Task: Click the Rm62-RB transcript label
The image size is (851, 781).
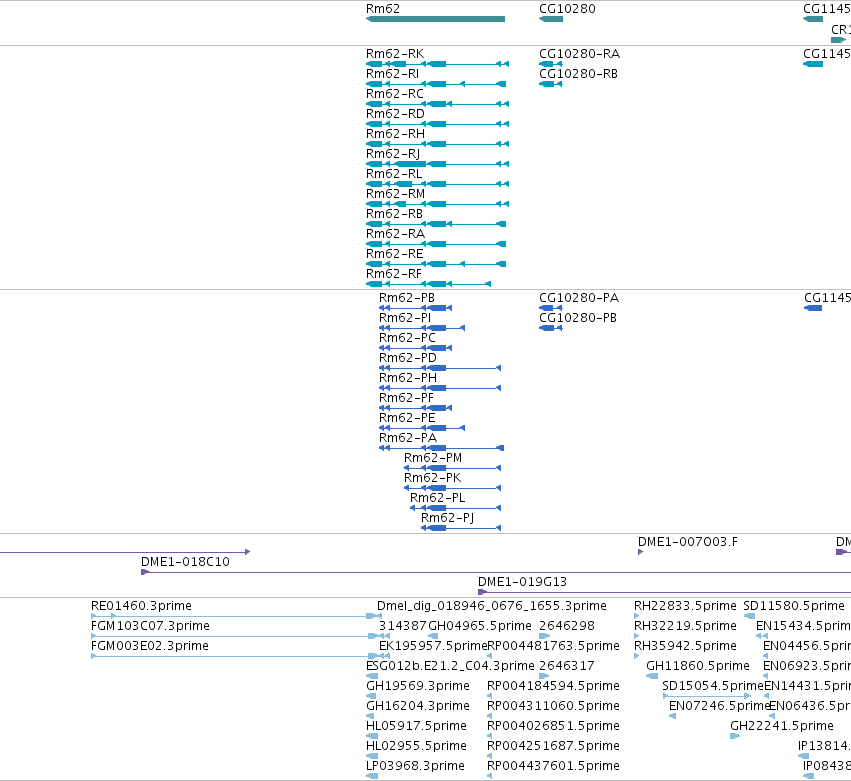Action: [x=394, y=214]
